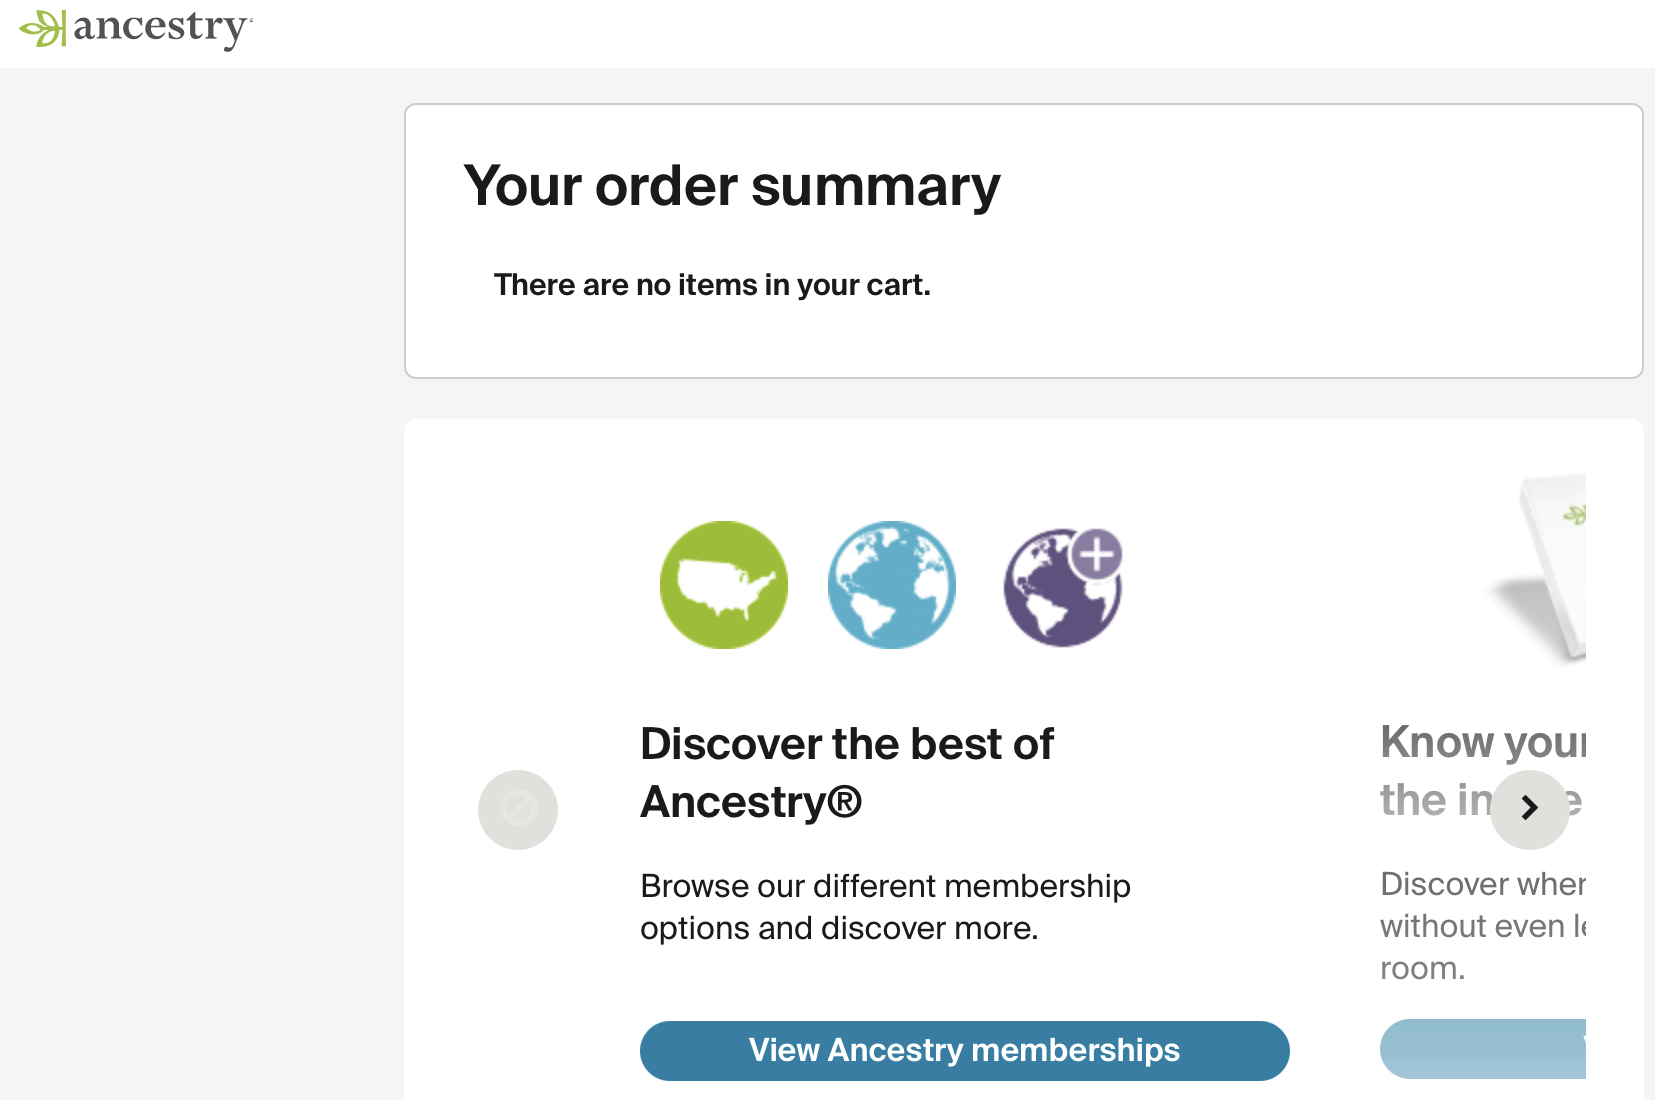Click the "Discover wher" description text on the right card
Image resolution: width=1655 pixels, height=1100 pixels.
[x=1483, y=884]
